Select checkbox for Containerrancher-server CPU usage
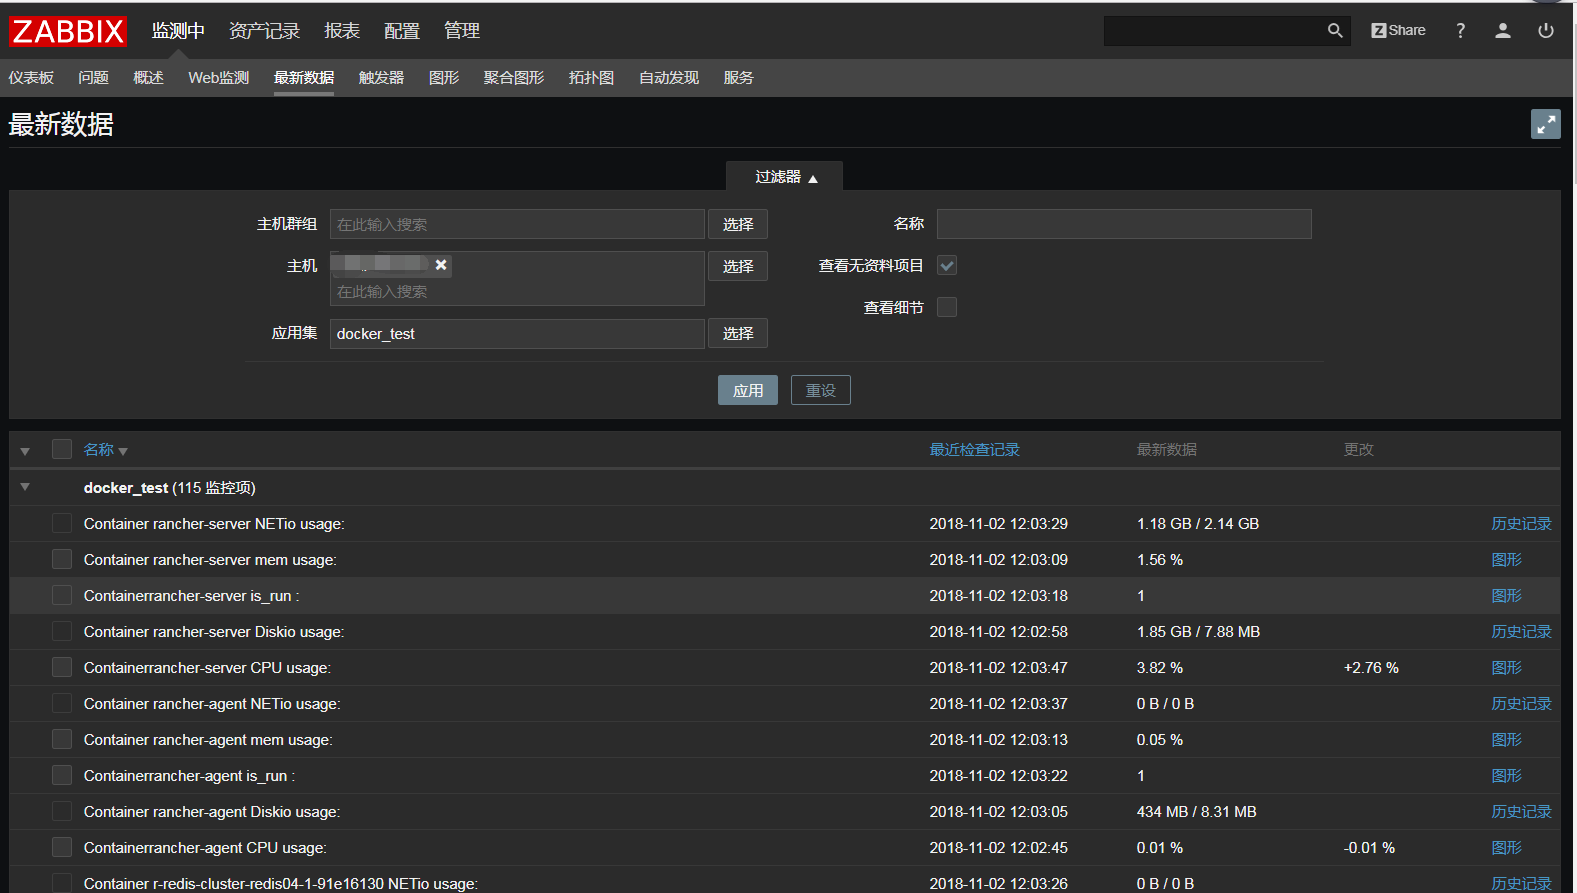The width and height of the screenshot is (1577, 893). coord(62,667)
